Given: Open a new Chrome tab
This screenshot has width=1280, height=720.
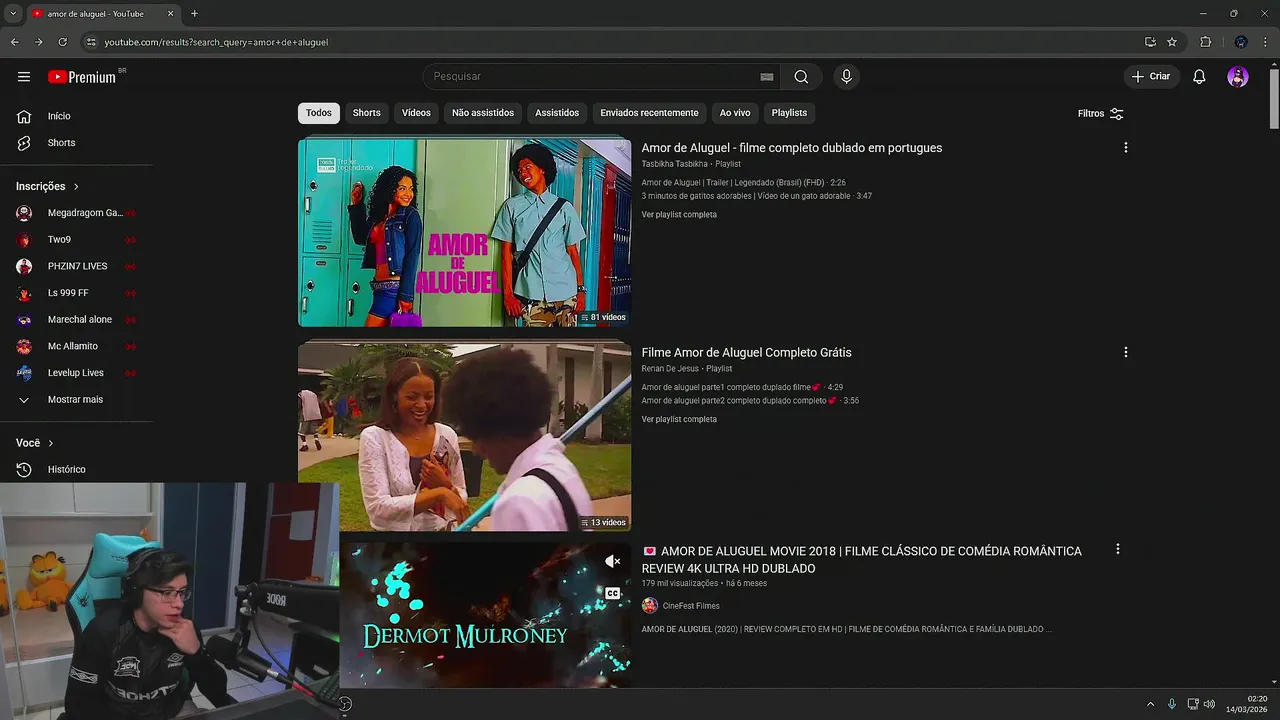Looking at the screenshot, I should (194, 14).
